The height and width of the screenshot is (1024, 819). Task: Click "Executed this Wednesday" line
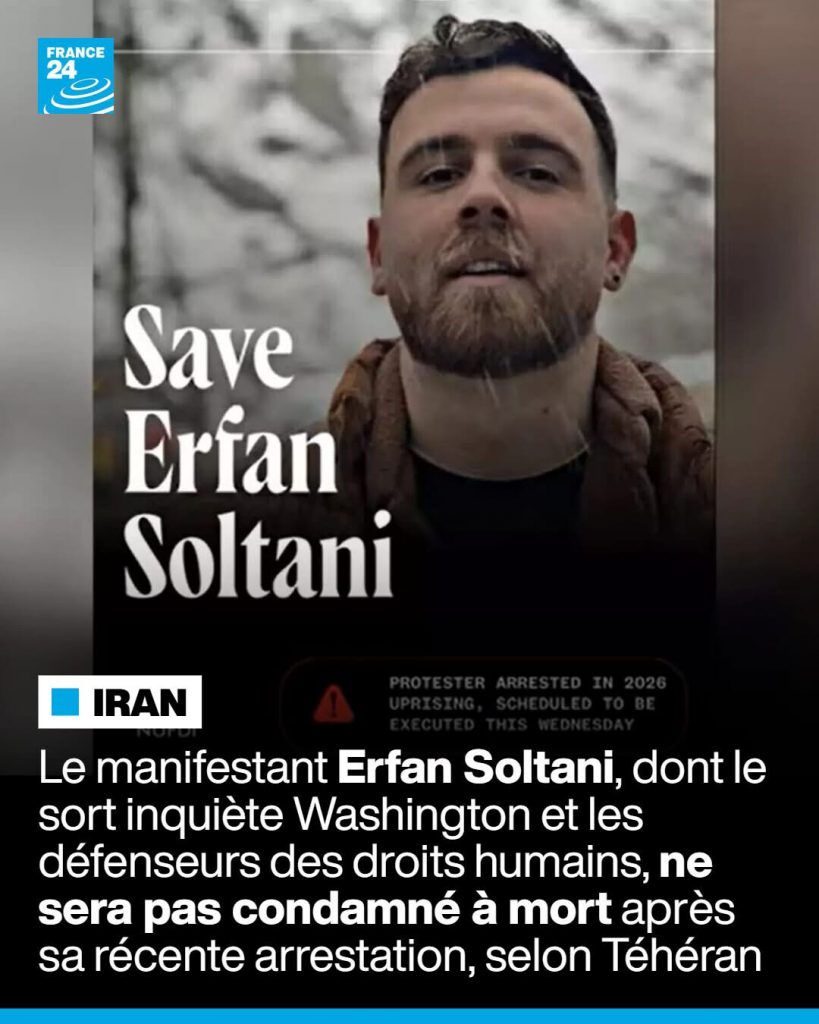pos(512,724)
